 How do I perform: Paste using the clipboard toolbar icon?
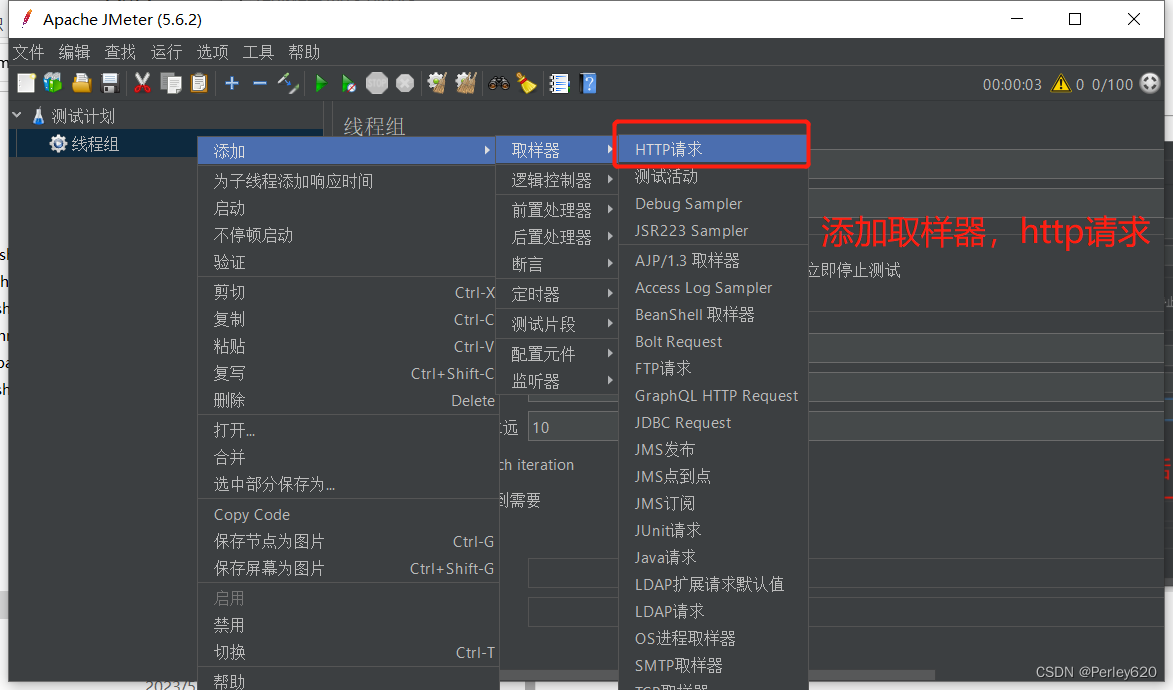(x=199, y=83)
